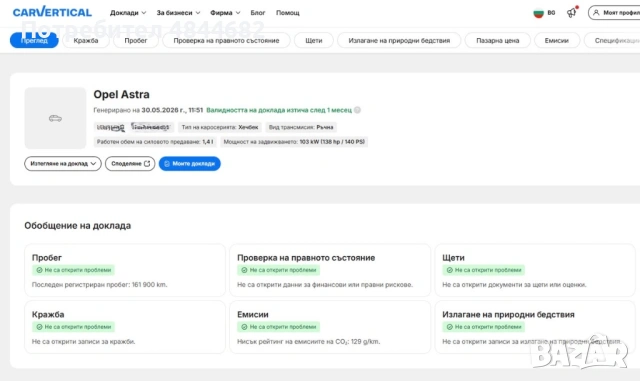Click the green checkmark badge under Пробег
640x381 pixels.
(x=73, y=270)
